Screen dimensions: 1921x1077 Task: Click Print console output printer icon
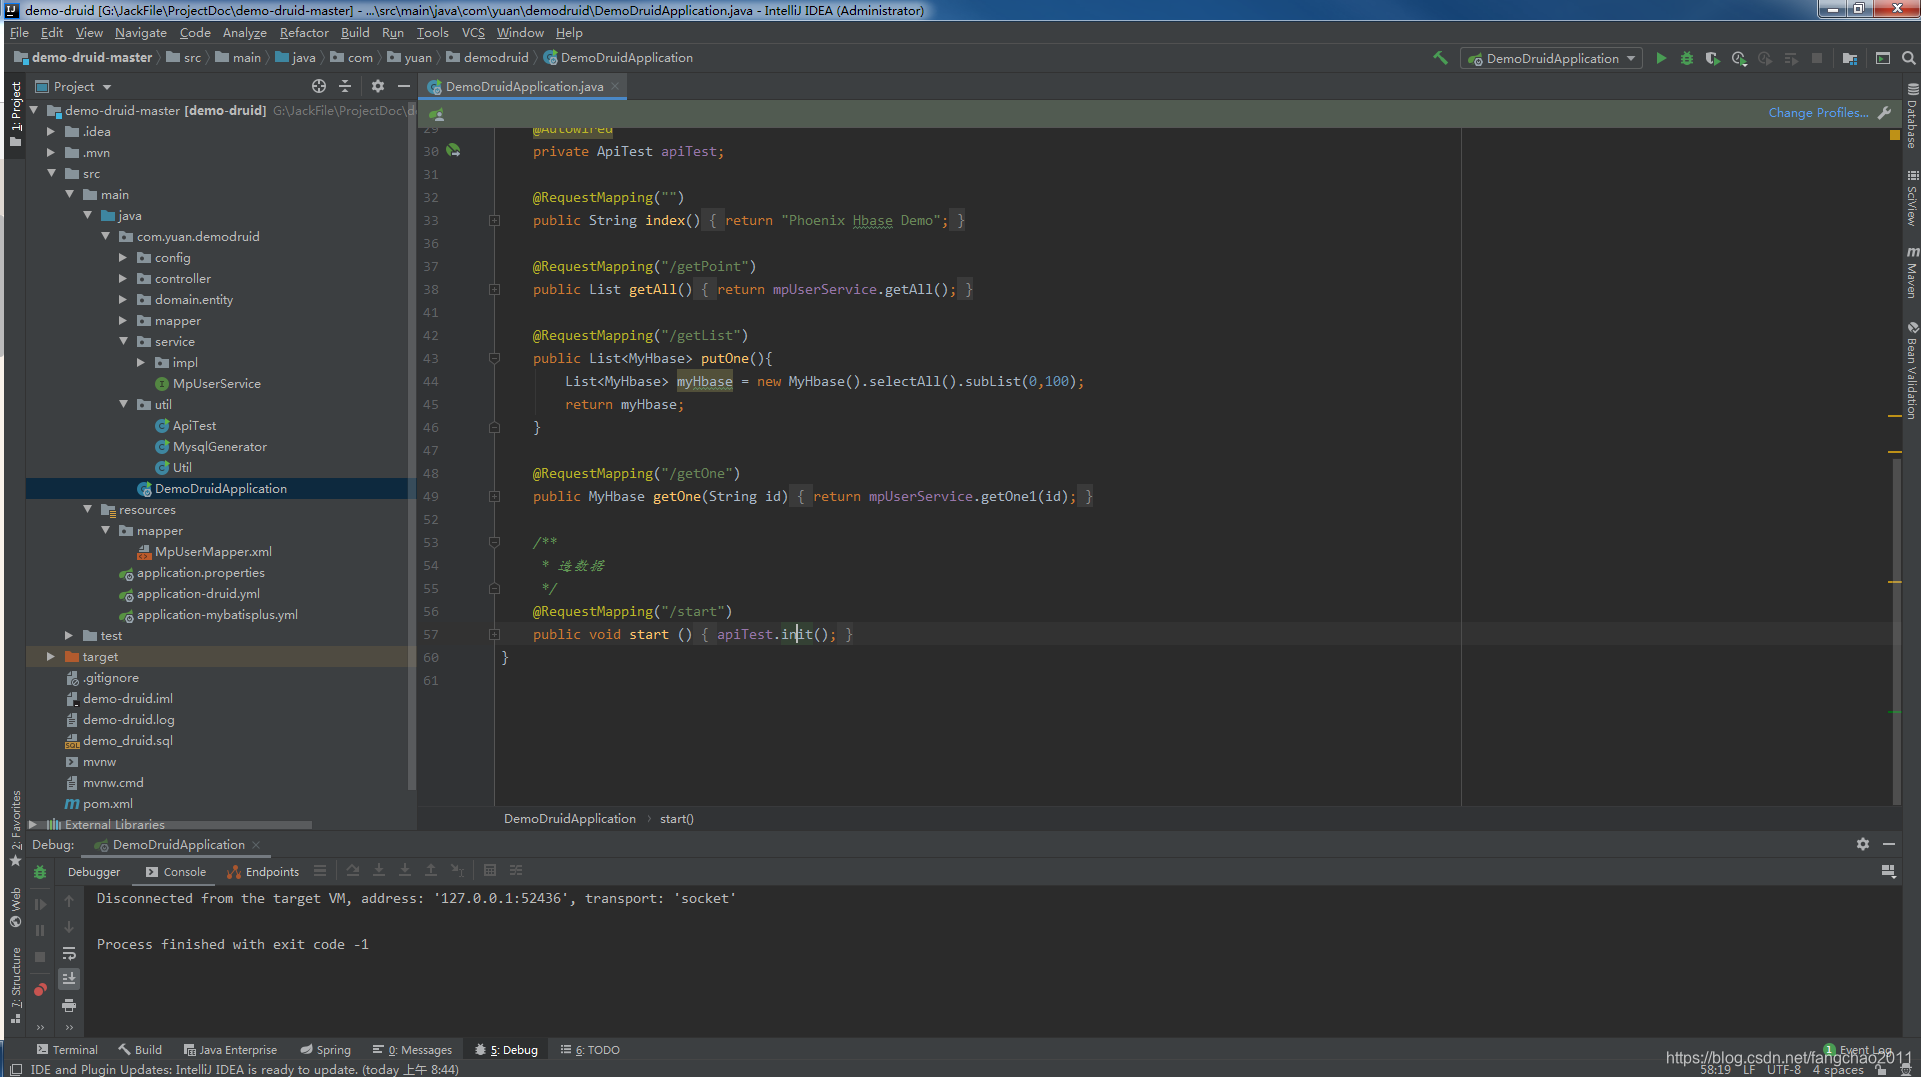pos(69,1005)
